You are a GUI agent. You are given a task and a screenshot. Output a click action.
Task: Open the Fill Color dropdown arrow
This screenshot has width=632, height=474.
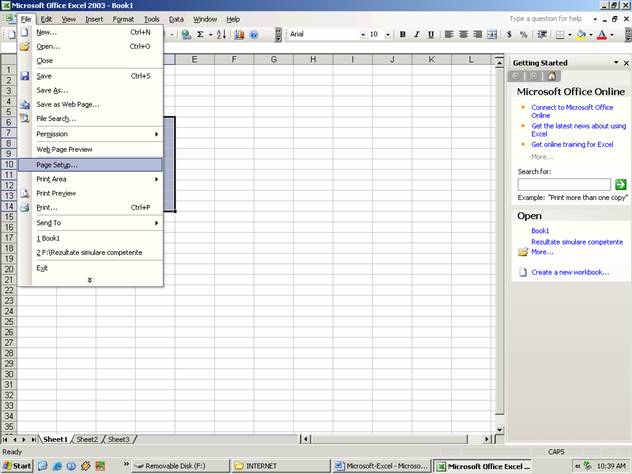pos(590,35)
